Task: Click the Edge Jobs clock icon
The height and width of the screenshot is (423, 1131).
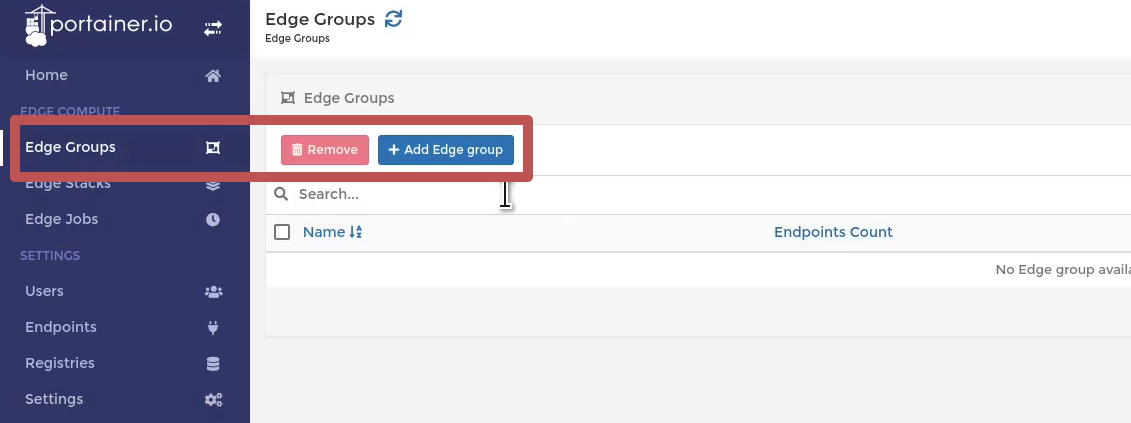Action: [213, 219]
